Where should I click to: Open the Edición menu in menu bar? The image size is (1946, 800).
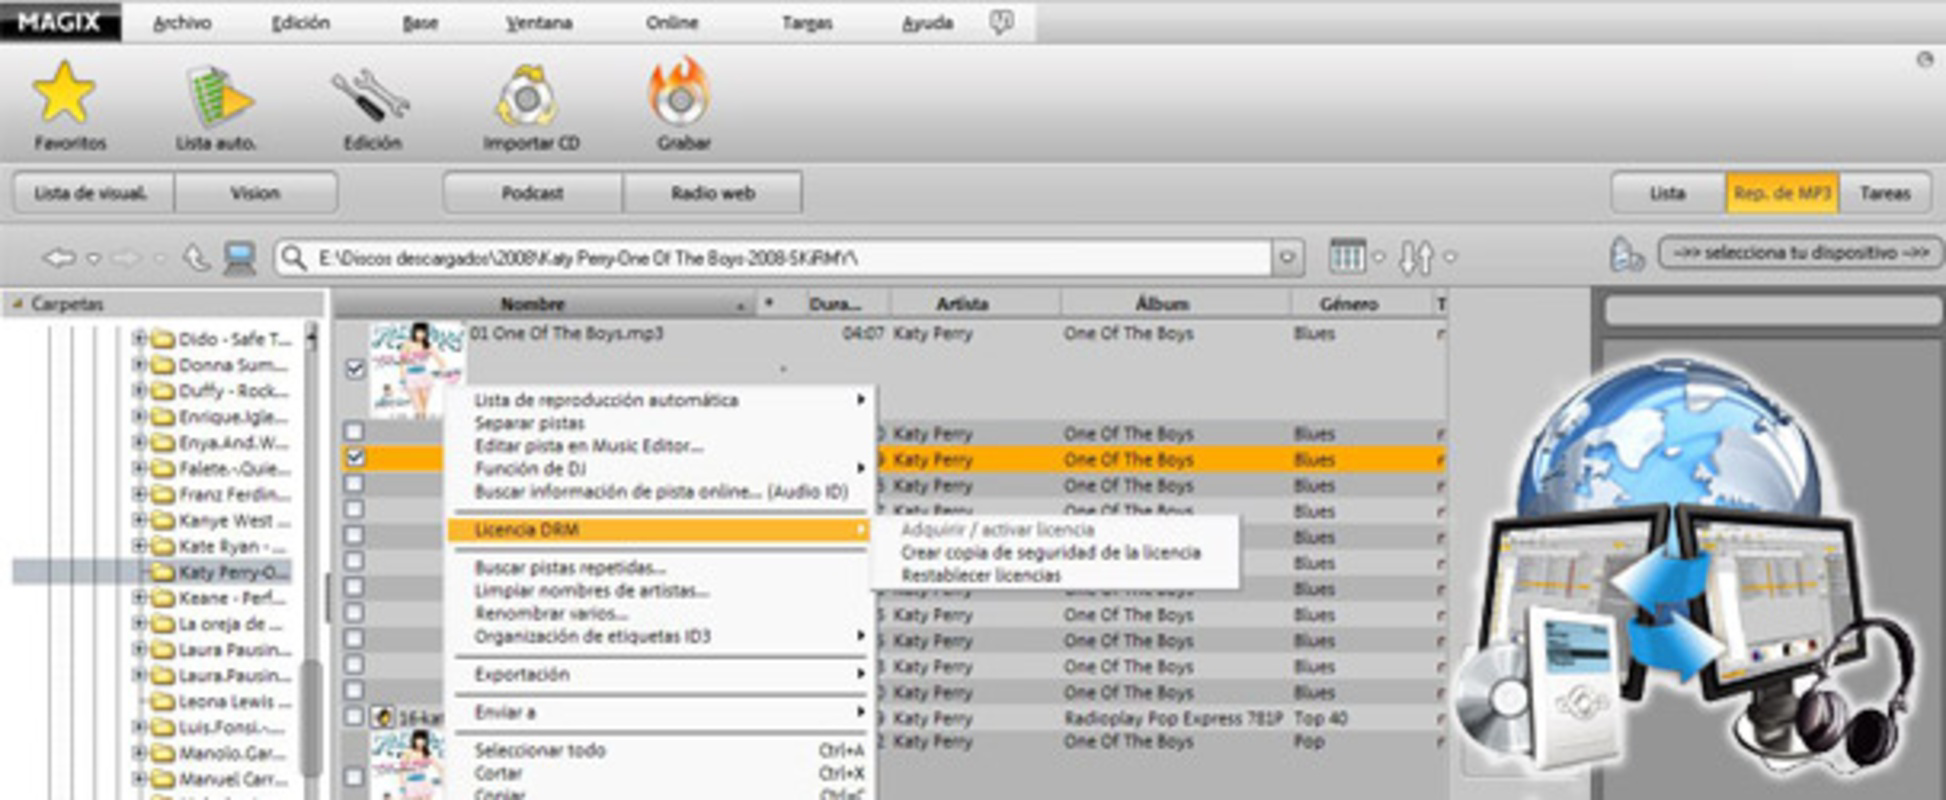[x=301, y=22]
